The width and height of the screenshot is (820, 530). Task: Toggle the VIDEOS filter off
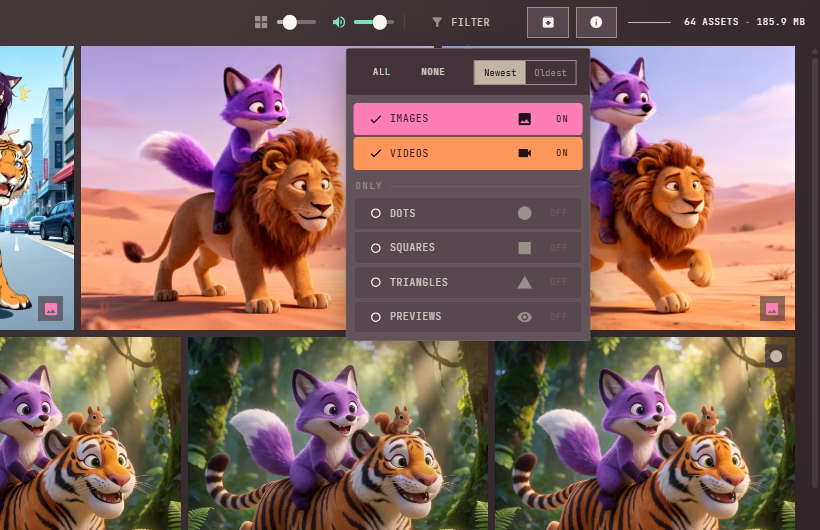(x=468, y=153)
